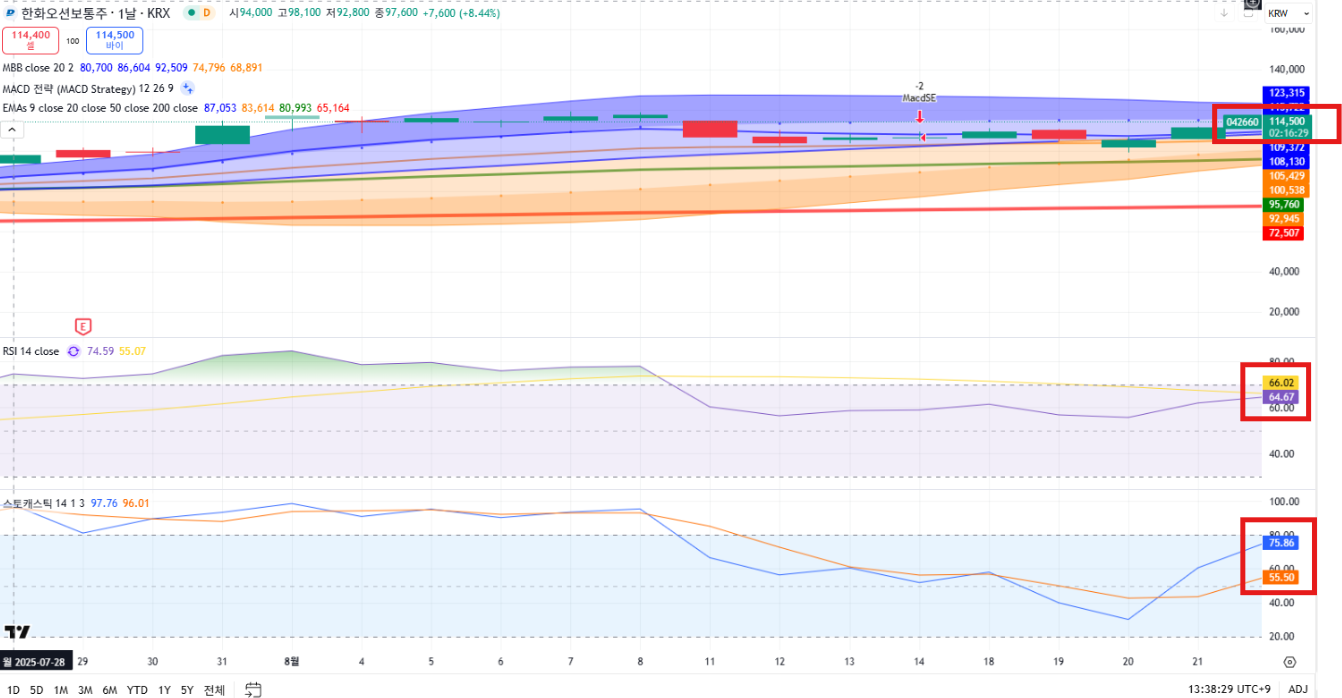The height and width of the screenshot is (698, 1342).
Task: Select the 3M date range
Action: (85, 689)
